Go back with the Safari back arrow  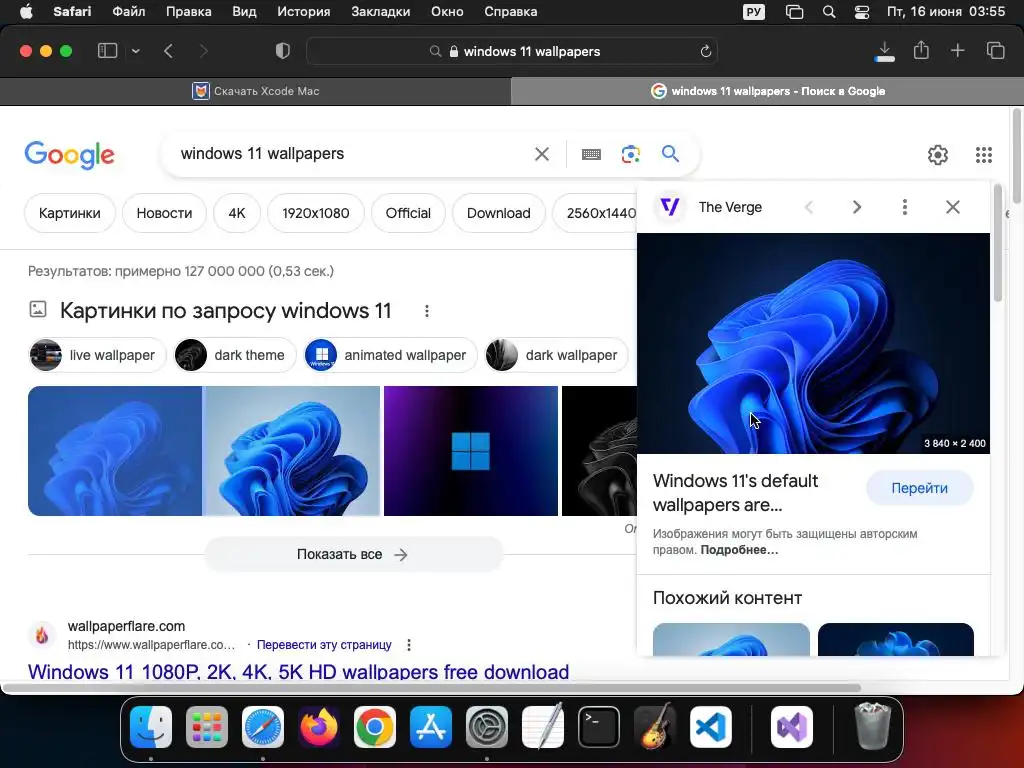point(168,51)
